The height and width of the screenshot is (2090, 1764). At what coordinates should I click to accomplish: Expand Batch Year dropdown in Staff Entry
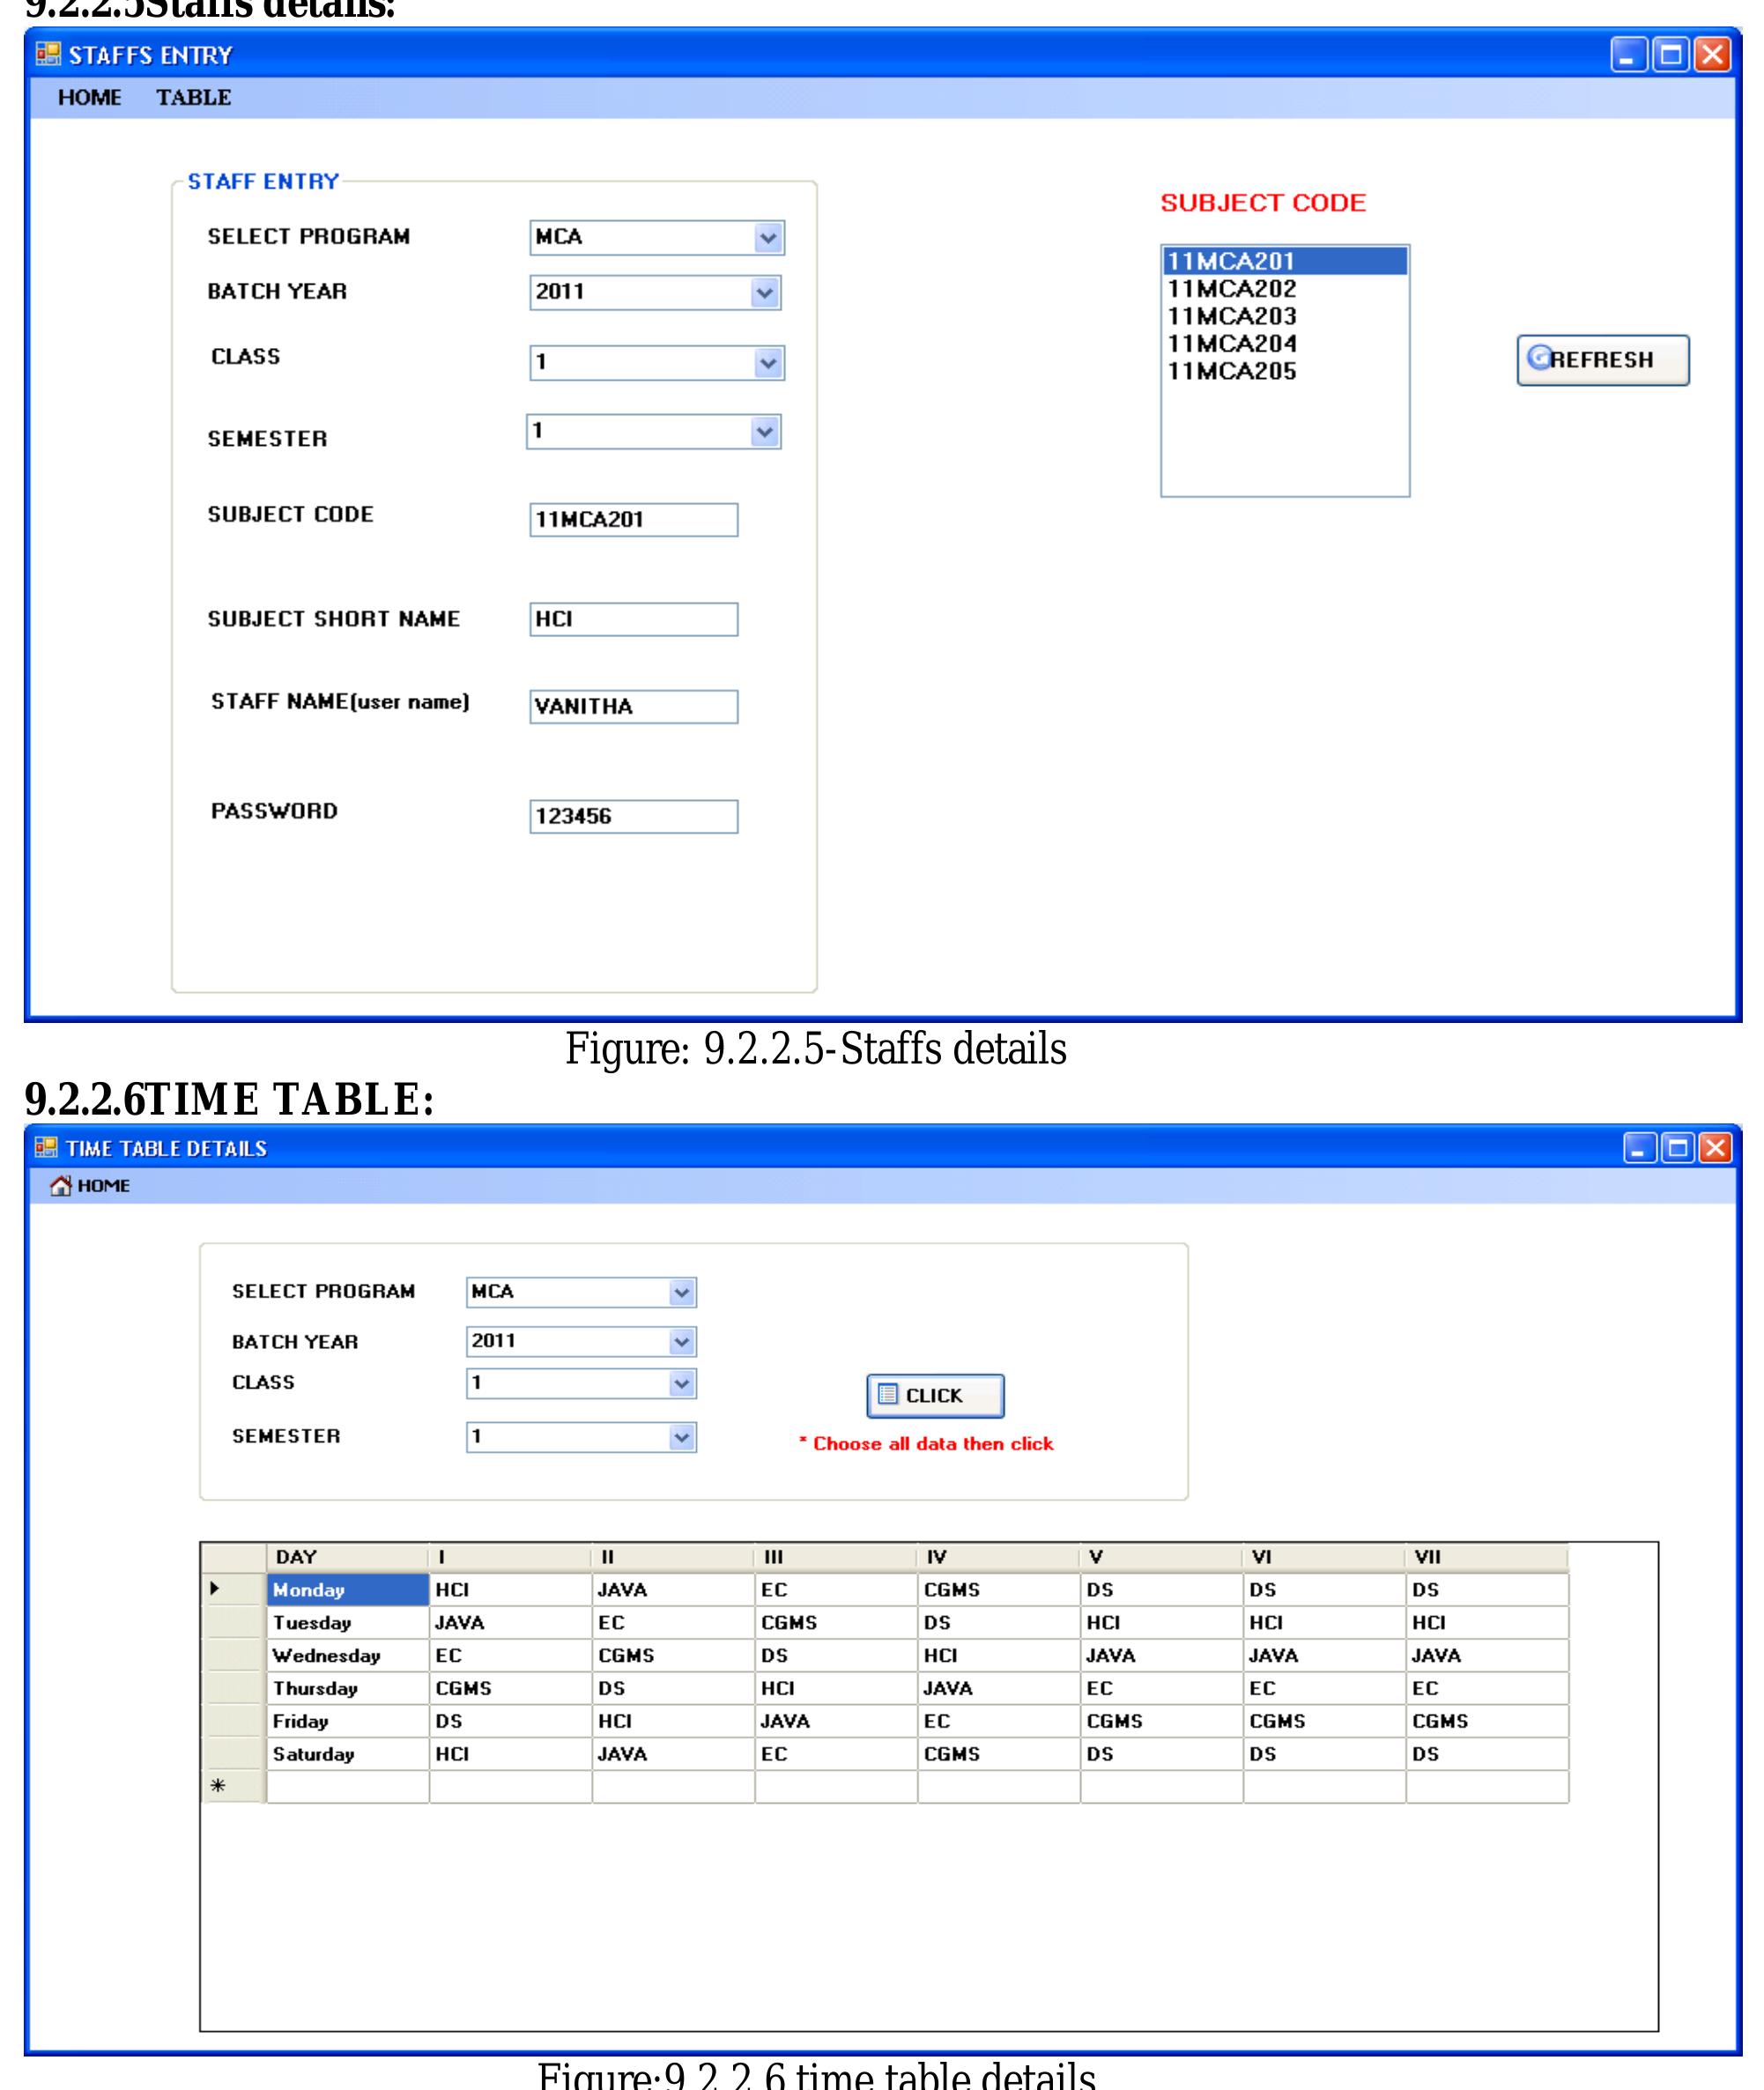coord(765,293)
